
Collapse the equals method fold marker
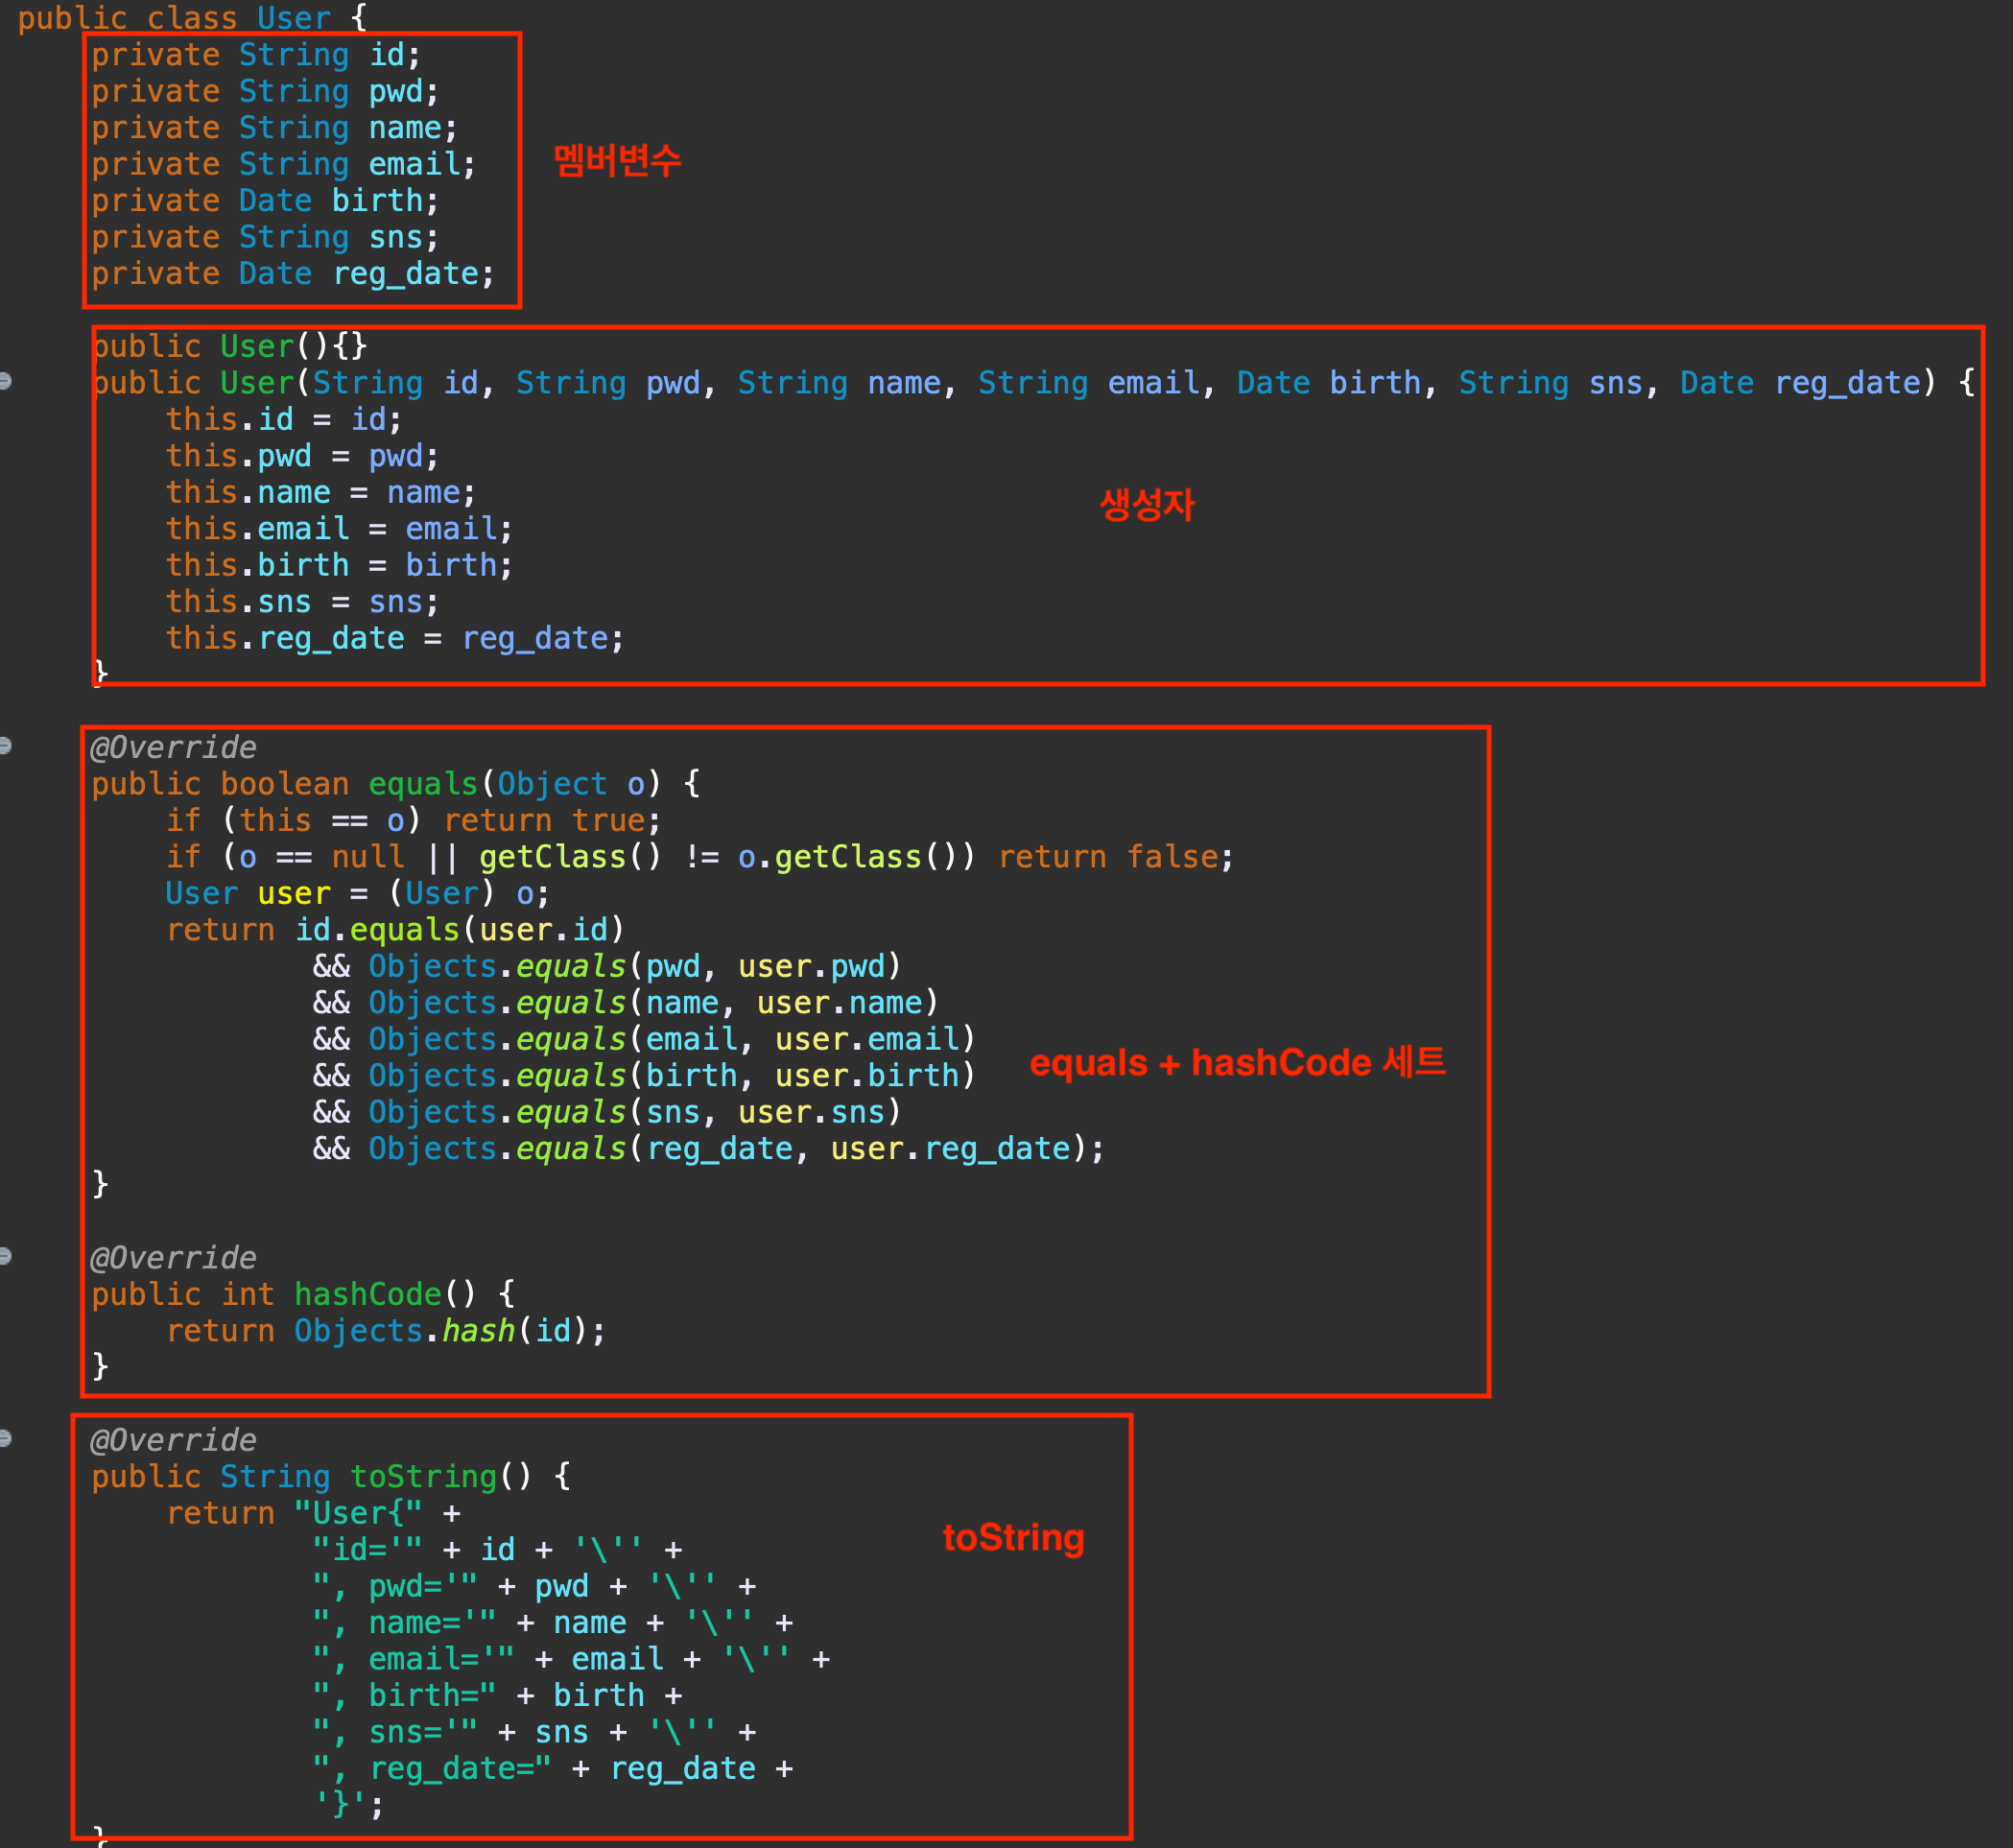[x=5, y=745]
